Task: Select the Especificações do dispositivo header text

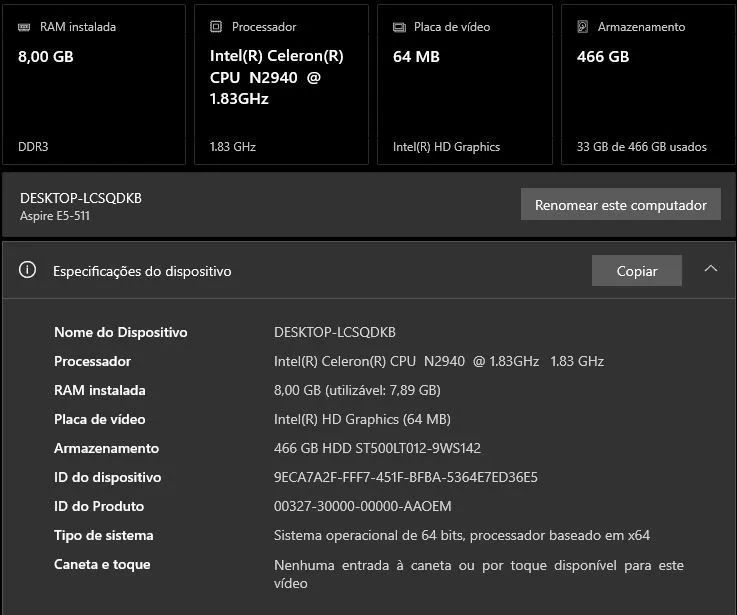Action: coord(142,271)
